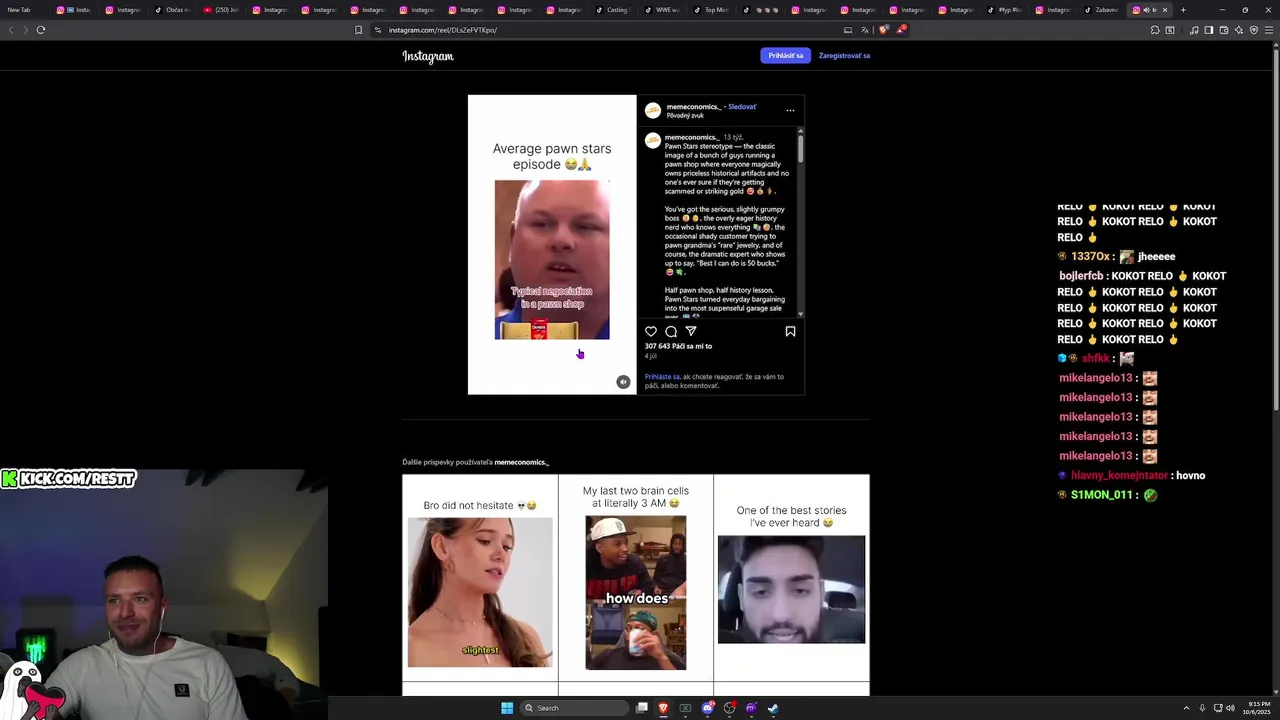Open the page translate icon in address bar
The width and height of the screenshot is (1280, 720).
coord(865,30)
